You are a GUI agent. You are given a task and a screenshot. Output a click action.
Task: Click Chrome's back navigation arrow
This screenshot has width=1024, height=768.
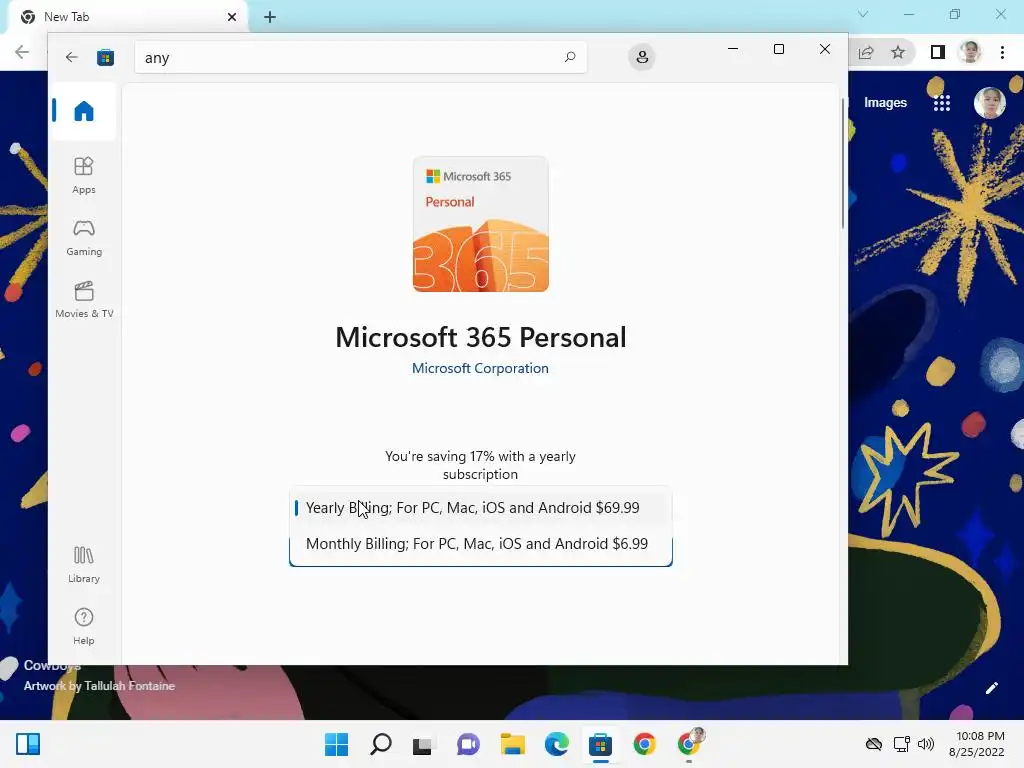(x=22, y=52)
